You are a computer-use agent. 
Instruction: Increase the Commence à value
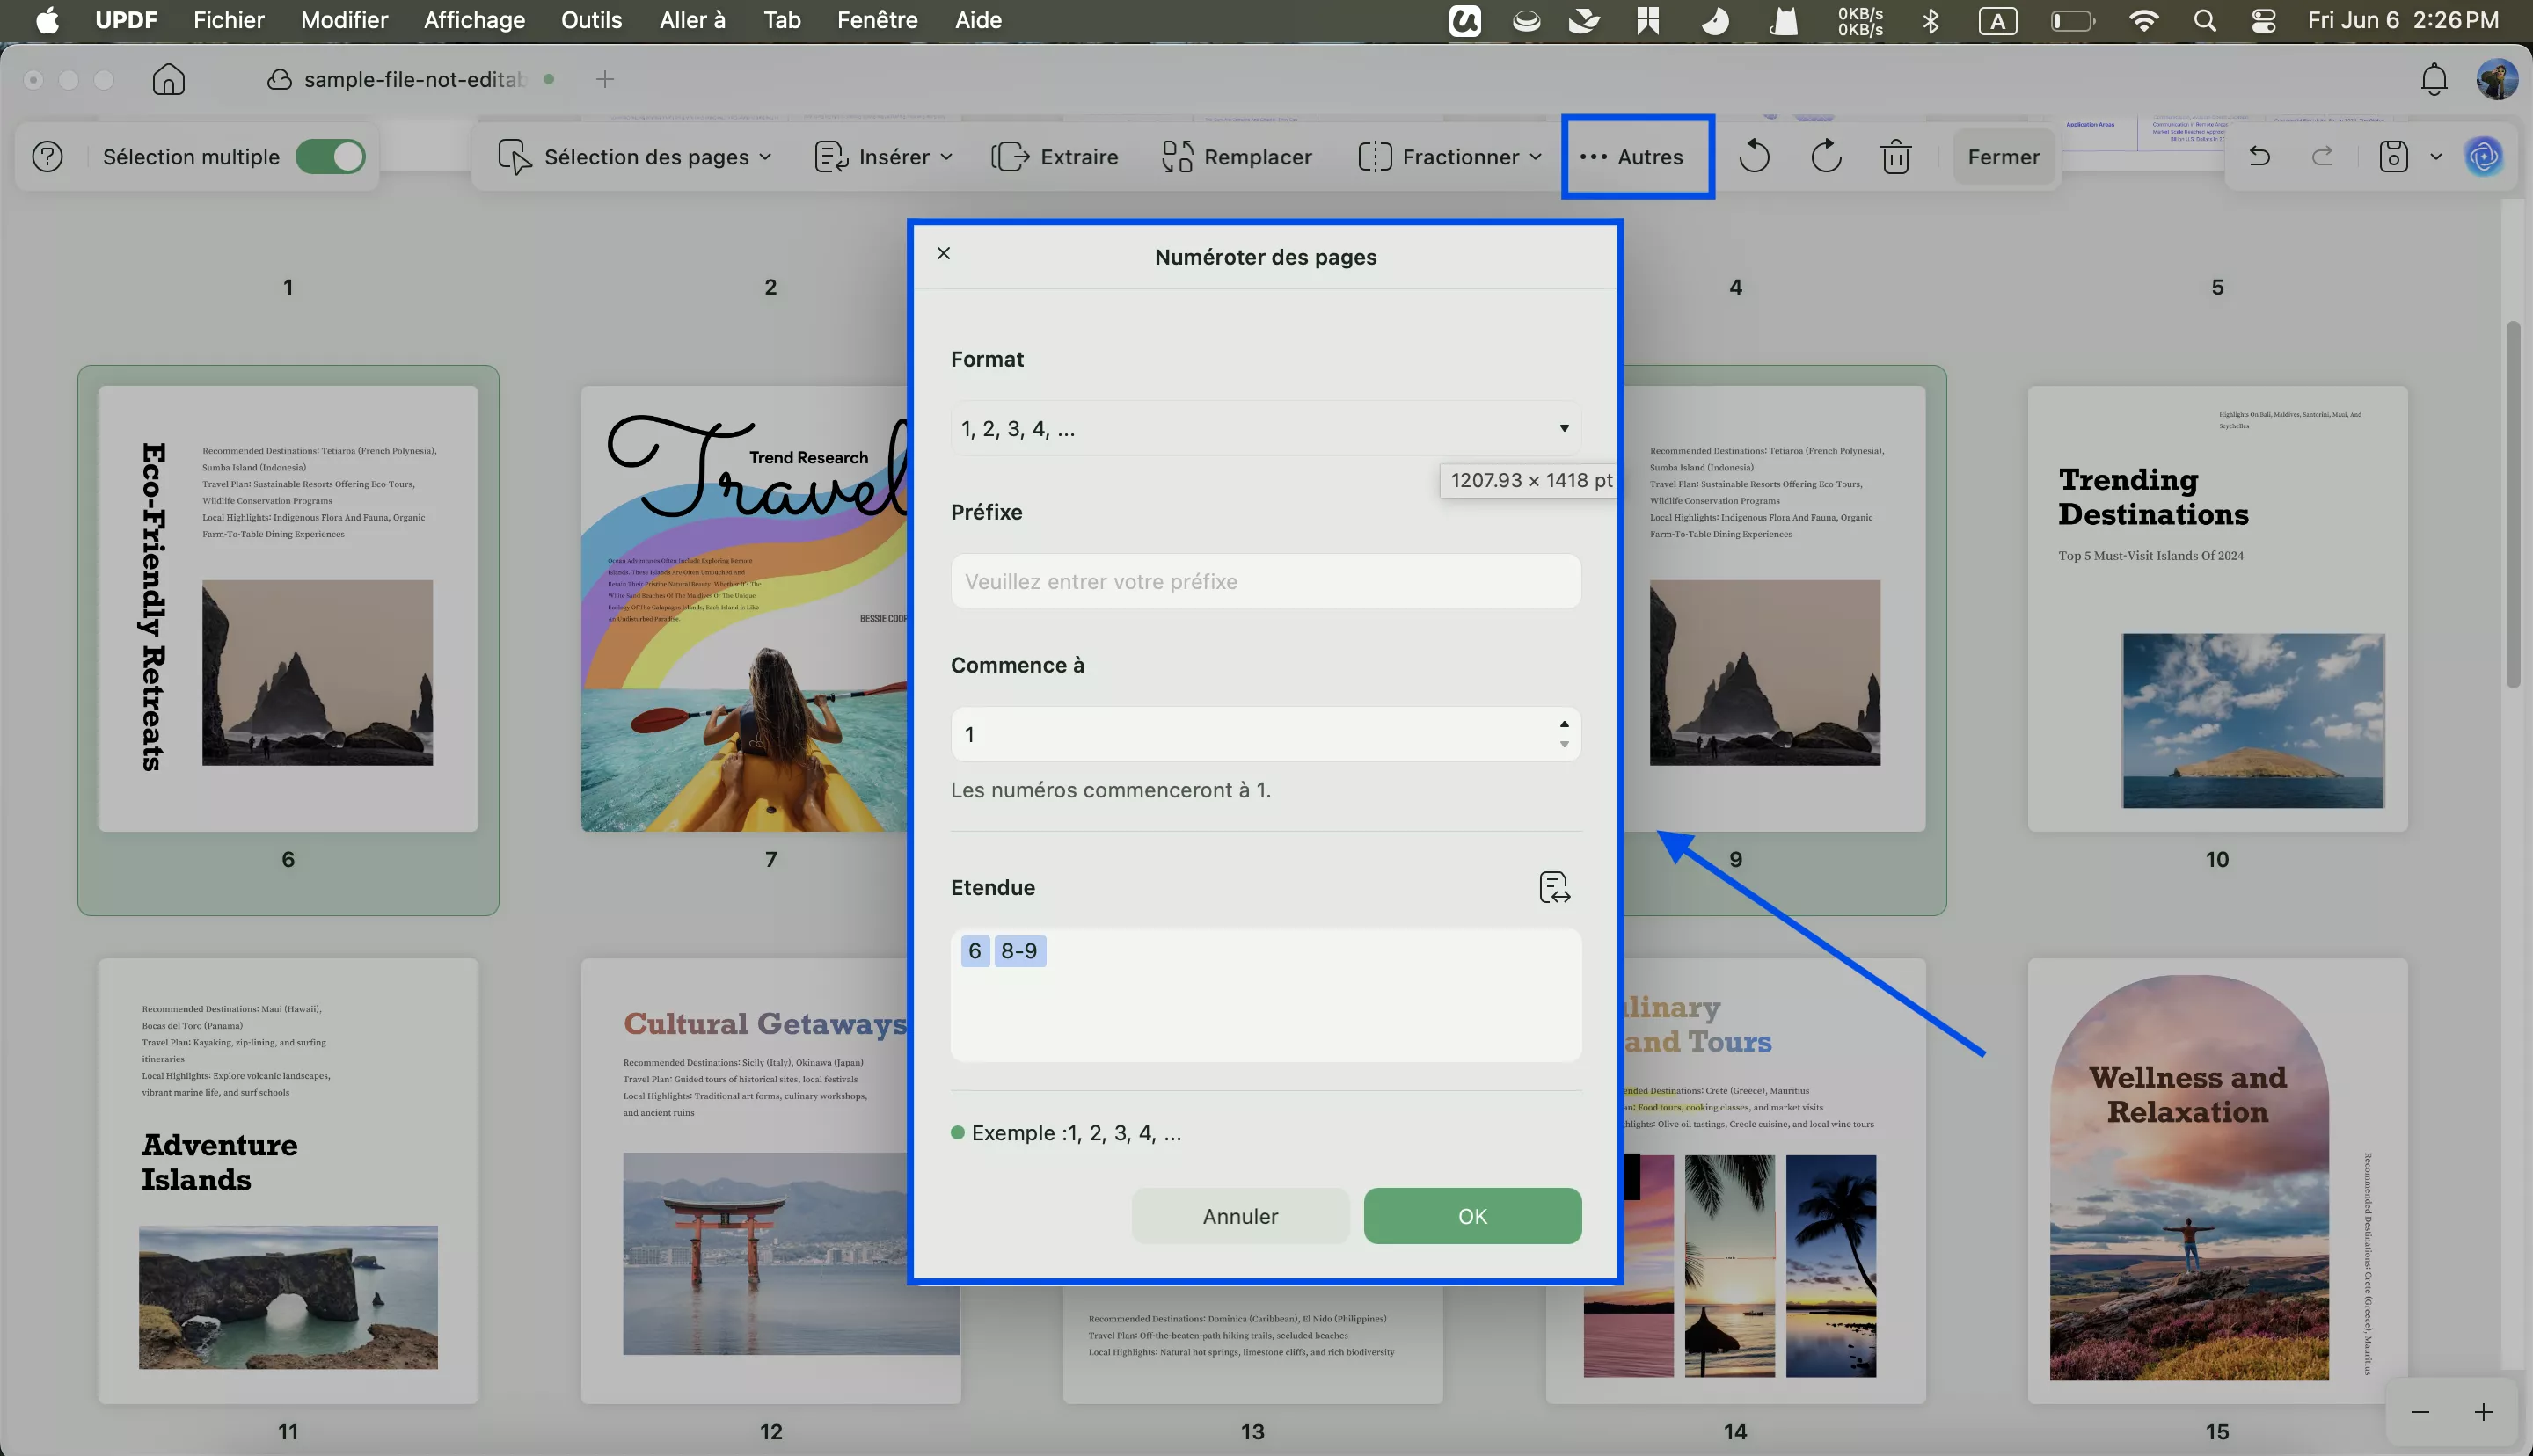pos(1564,724)
